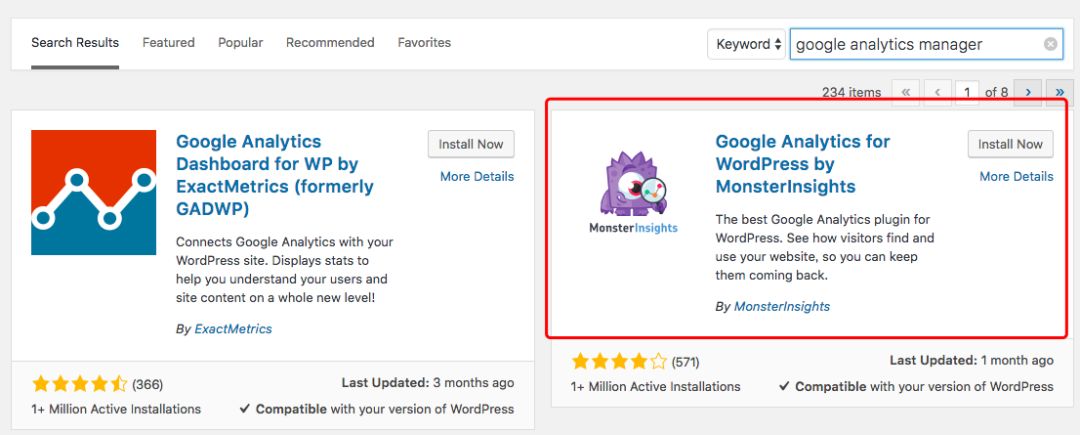Click the previous page arrow
The image size is (1080, 435).
pyautogui.click(x=937, y=92)
